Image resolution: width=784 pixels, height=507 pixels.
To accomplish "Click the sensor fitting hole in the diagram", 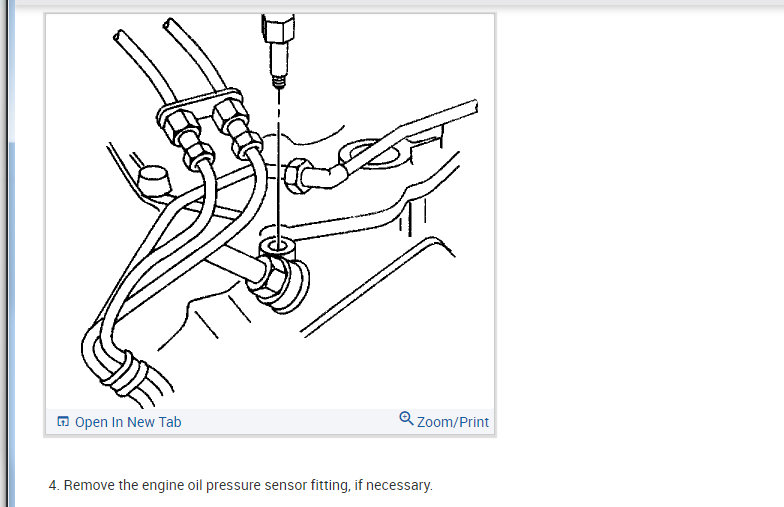I will tap(276, 246).
